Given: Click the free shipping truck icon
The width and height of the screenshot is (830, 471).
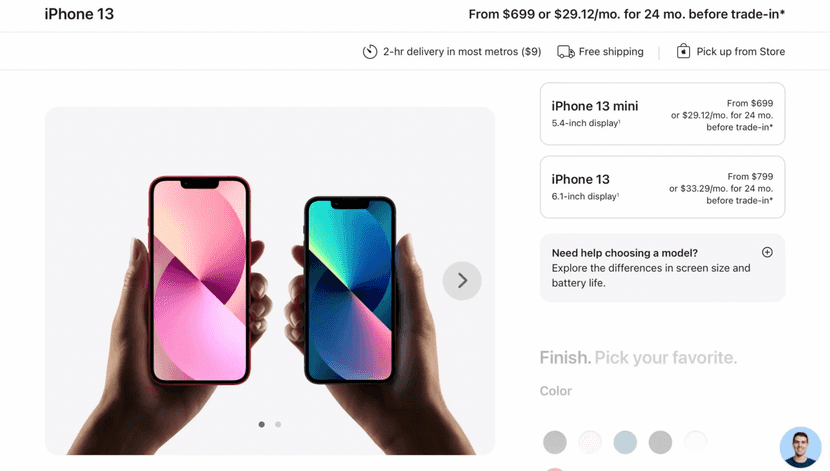Looking at the screenshot, I should [x=565, y=51].
